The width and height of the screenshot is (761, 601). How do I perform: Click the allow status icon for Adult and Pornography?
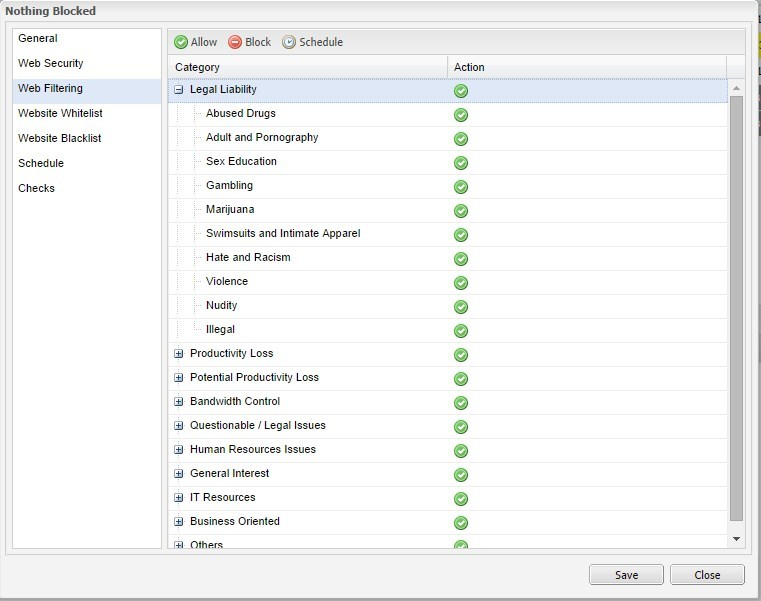pos(461,139)
